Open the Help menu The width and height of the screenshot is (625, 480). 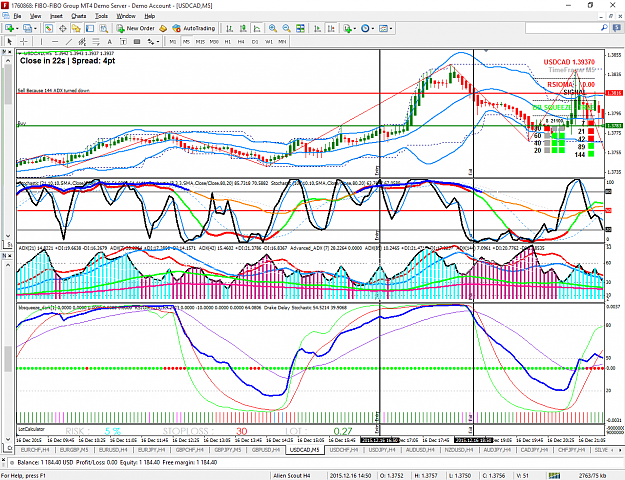click(149, 16)
